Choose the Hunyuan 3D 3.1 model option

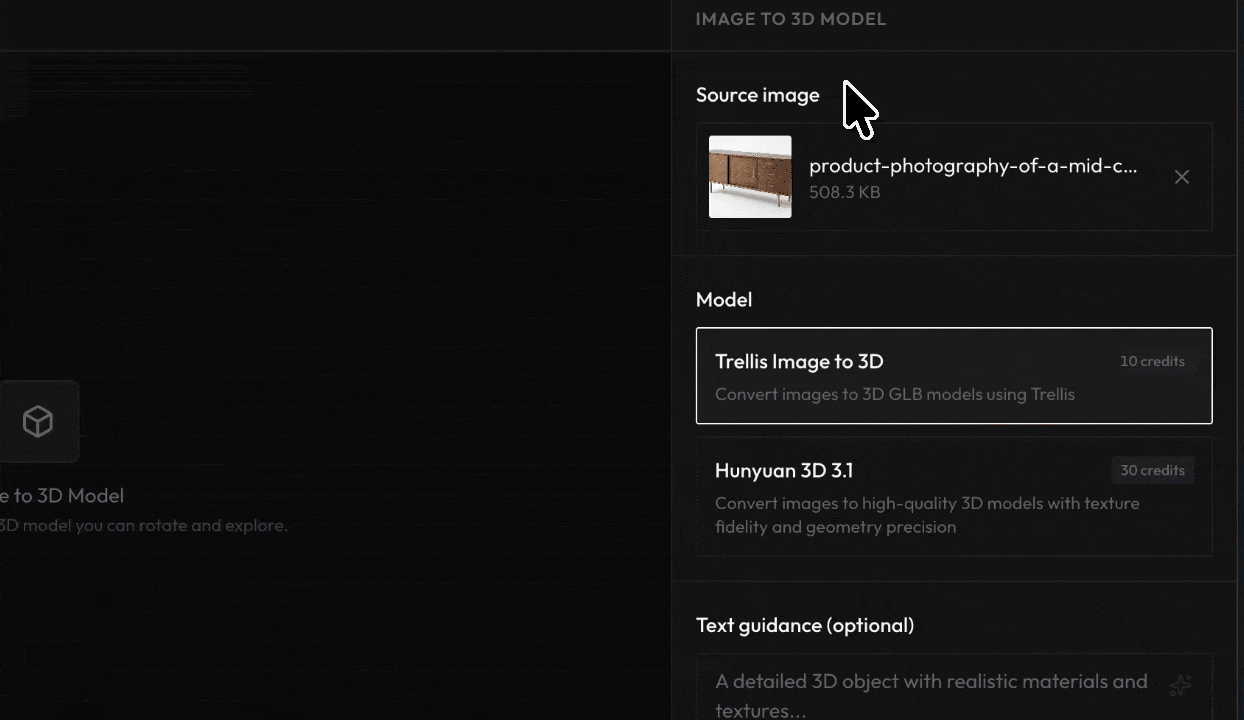(953, 497)
